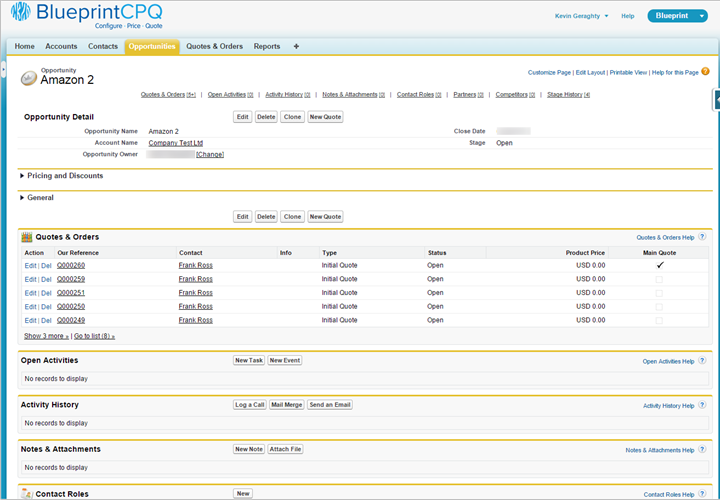Click the plus icon for all tabs

[296, 47]
